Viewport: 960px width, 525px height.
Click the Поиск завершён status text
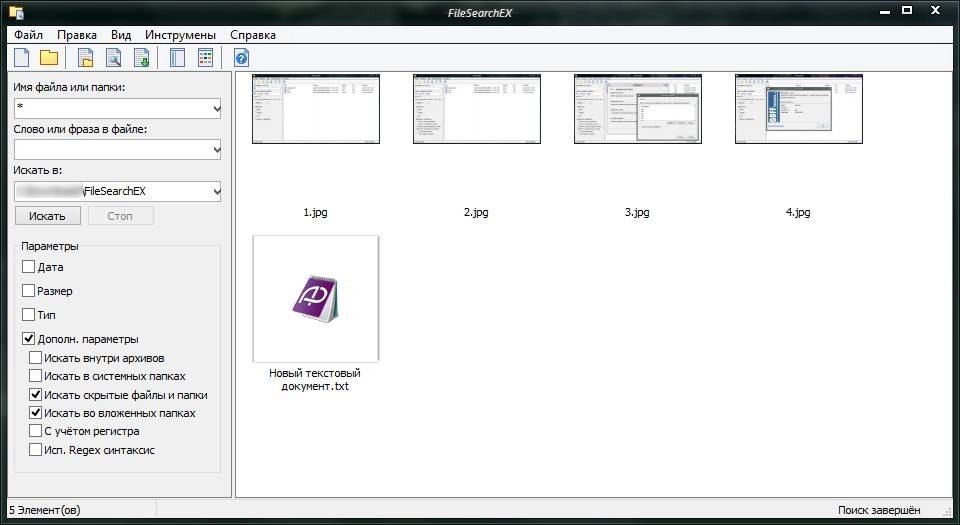point(879,510)
